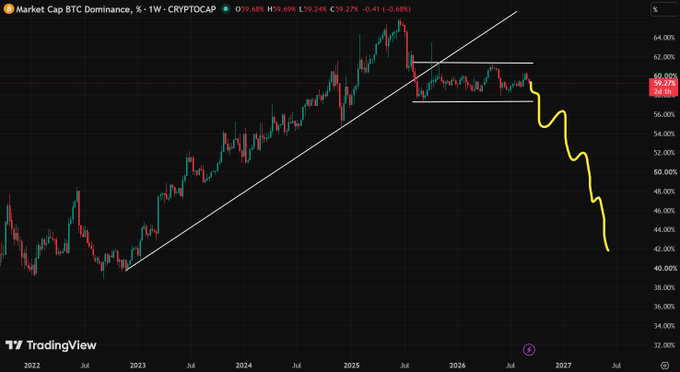The image size is (680, 372).
Task: Click the 64.00% price scale label
Action: [664, 38]
